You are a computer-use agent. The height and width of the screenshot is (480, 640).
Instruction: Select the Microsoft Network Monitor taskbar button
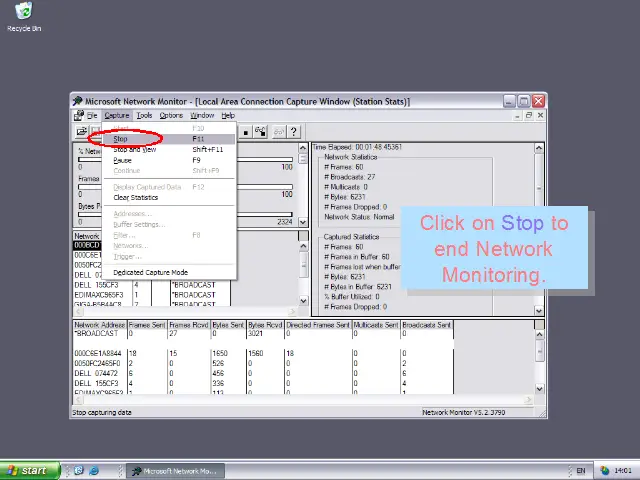tap(176, 471)
